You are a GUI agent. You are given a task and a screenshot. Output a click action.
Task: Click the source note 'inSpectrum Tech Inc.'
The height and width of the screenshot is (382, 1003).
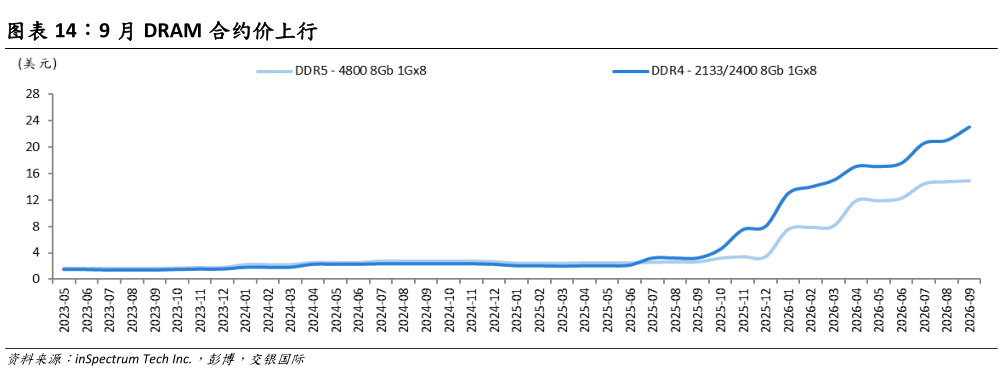[x=133, y=360]
